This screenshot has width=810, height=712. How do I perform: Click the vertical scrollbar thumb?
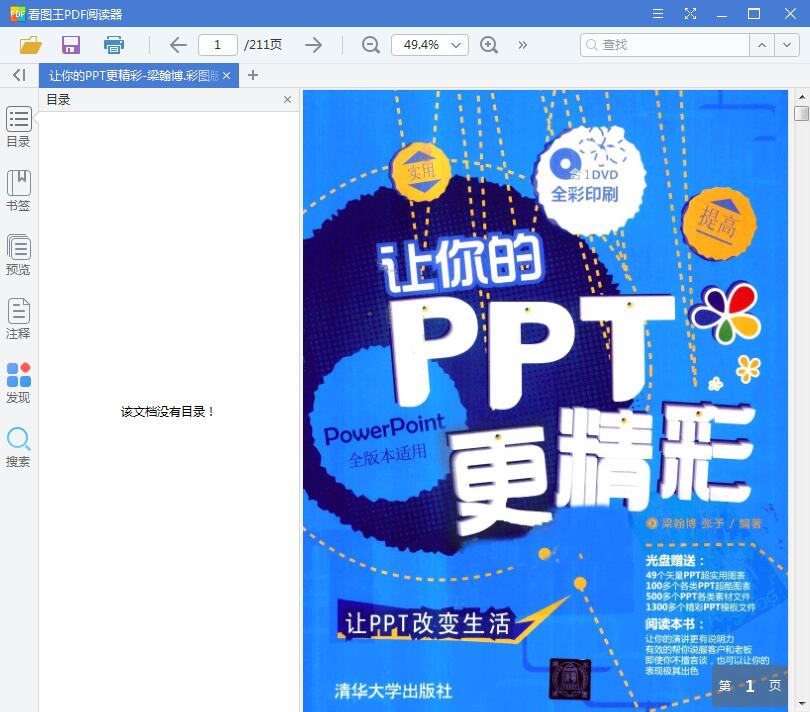[x=801, y=113]
